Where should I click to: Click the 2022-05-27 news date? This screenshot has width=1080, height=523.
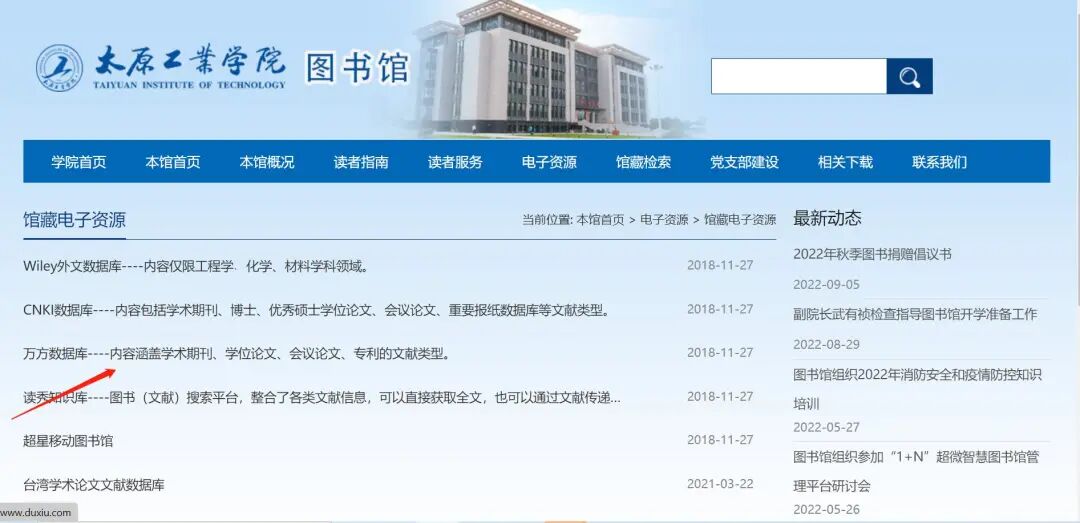click(827, 427)
